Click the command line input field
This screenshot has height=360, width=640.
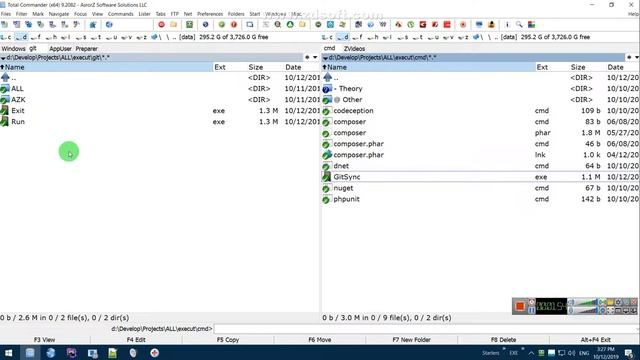tap(426, 329)
